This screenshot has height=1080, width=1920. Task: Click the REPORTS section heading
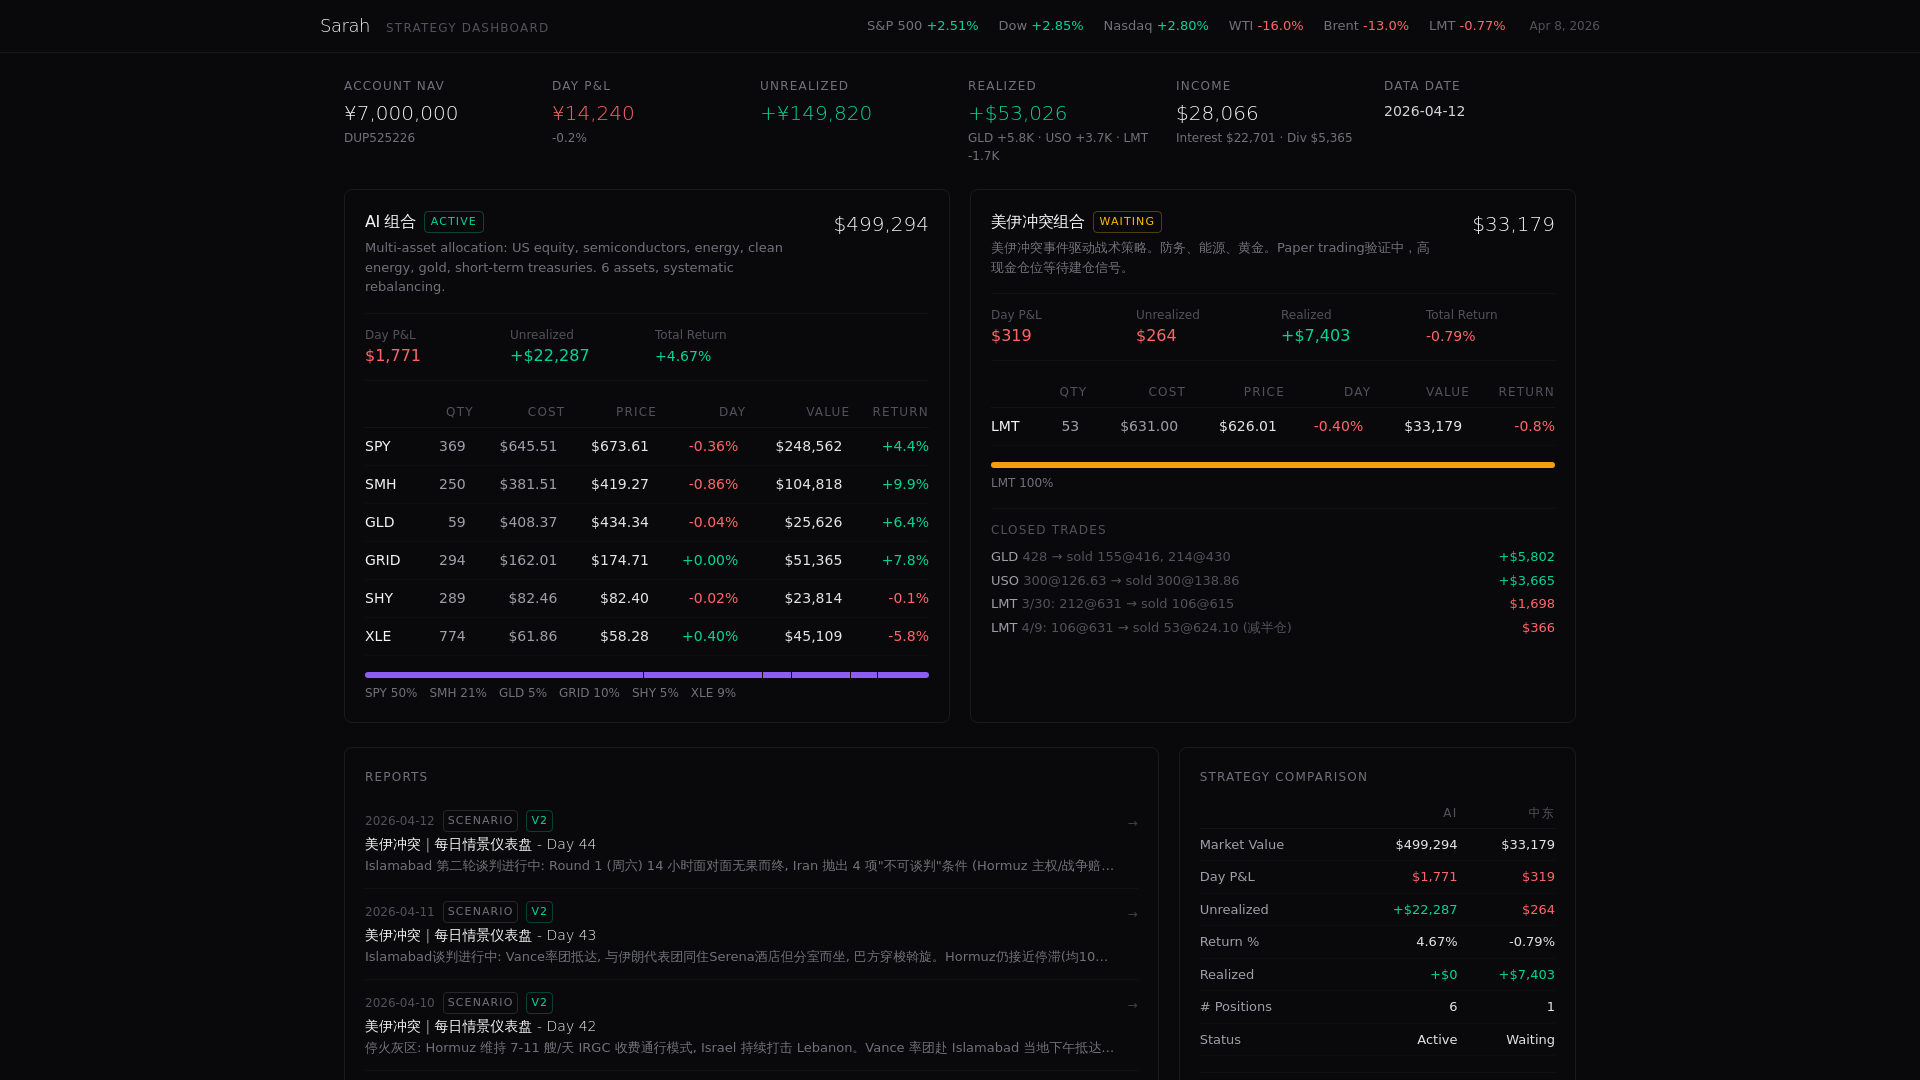point(396,777)
